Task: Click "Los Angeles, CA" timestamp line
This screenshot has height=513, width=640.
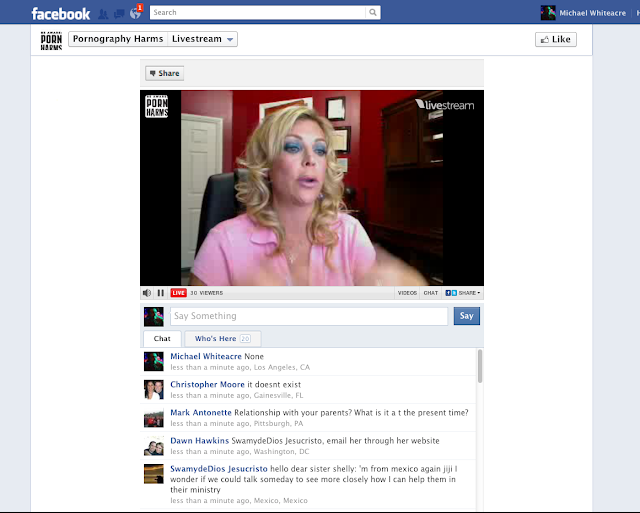Action: (x=240, y=367)
